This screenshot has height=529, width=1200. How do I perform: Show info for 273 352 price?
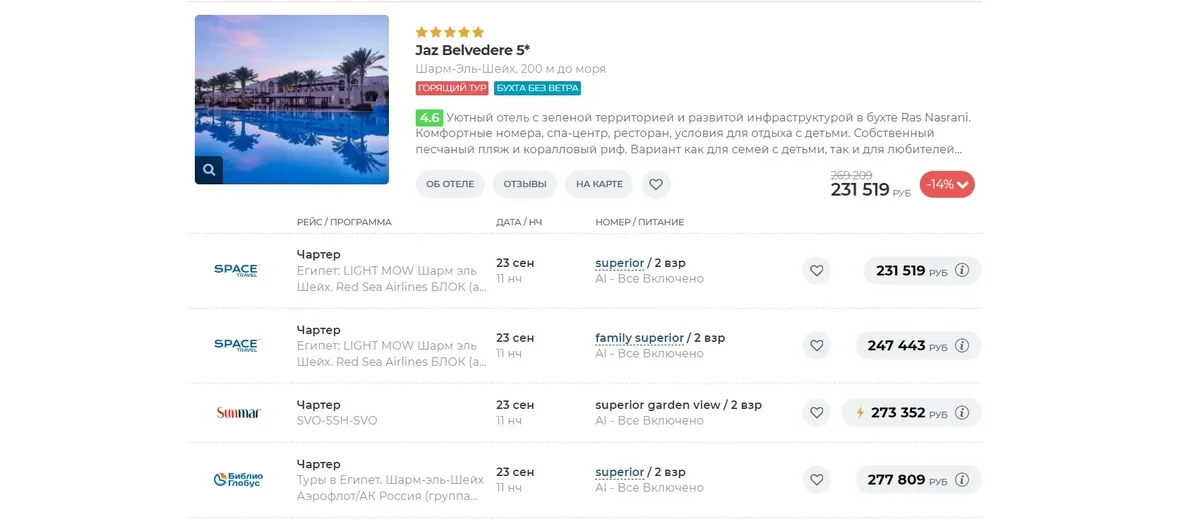962,412
